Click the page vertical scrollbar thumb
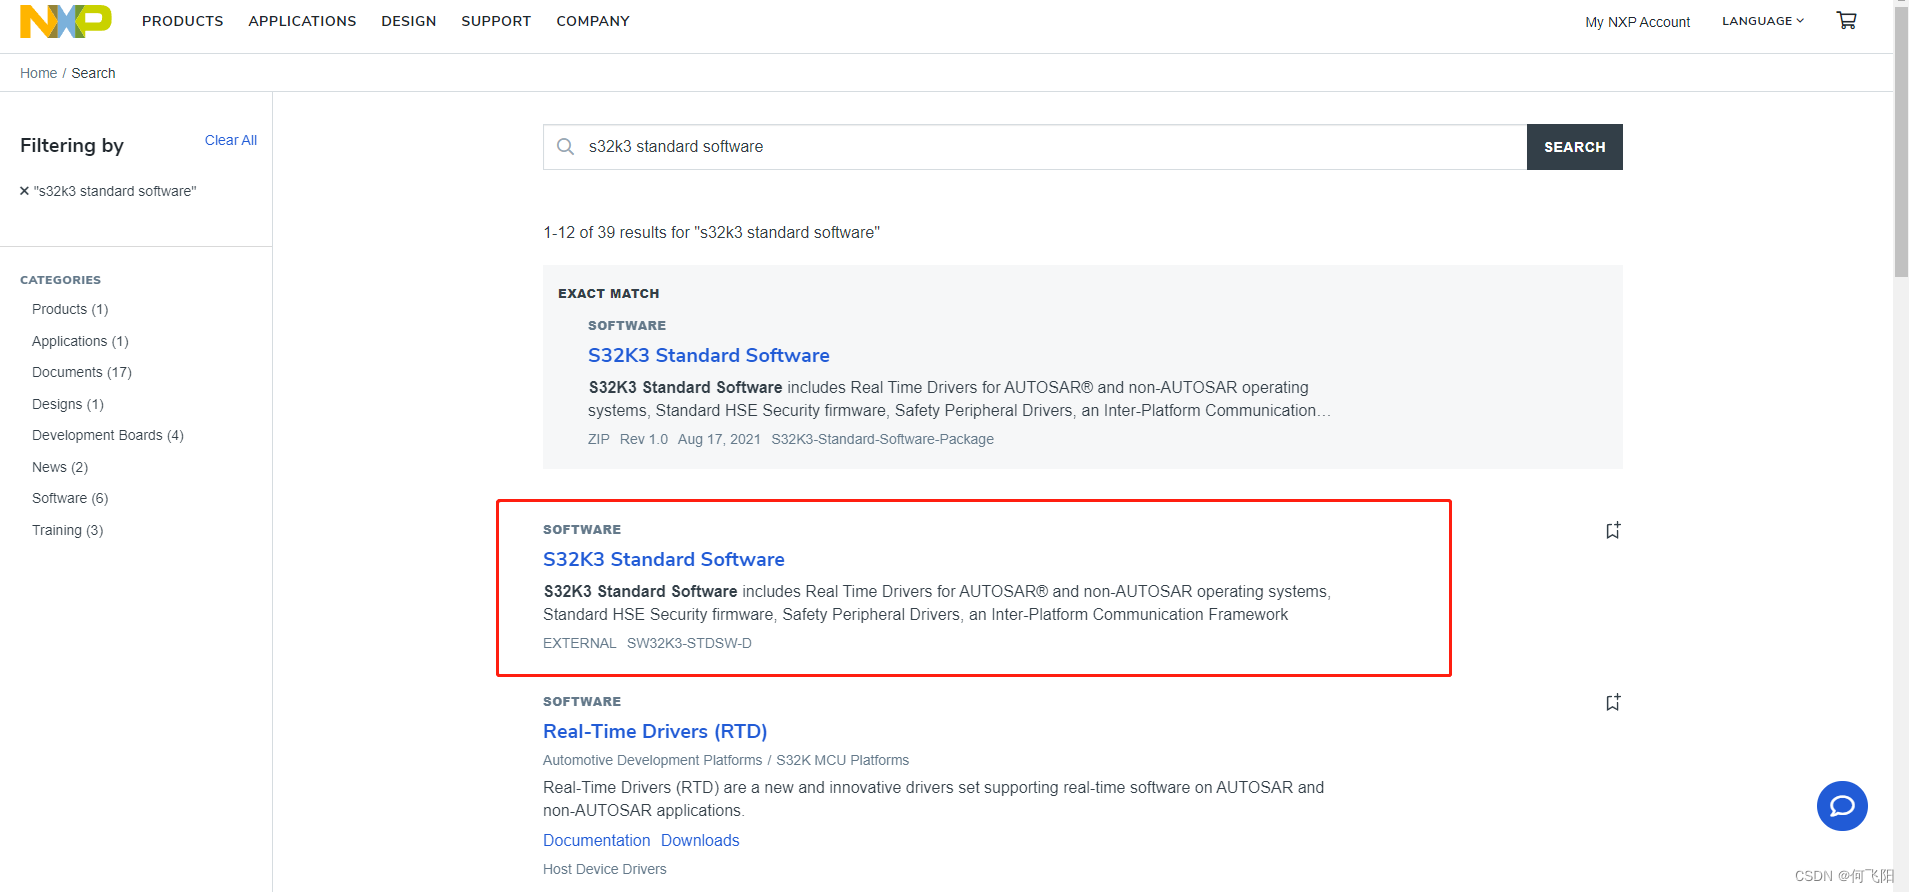 tap(1901, 140)
